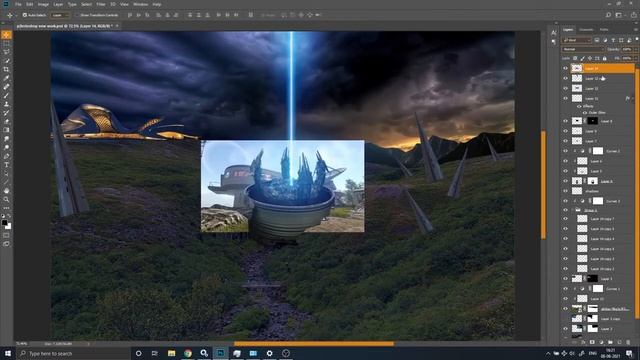
Task: Click the background color swatch
Action: [x=9, y=226]
